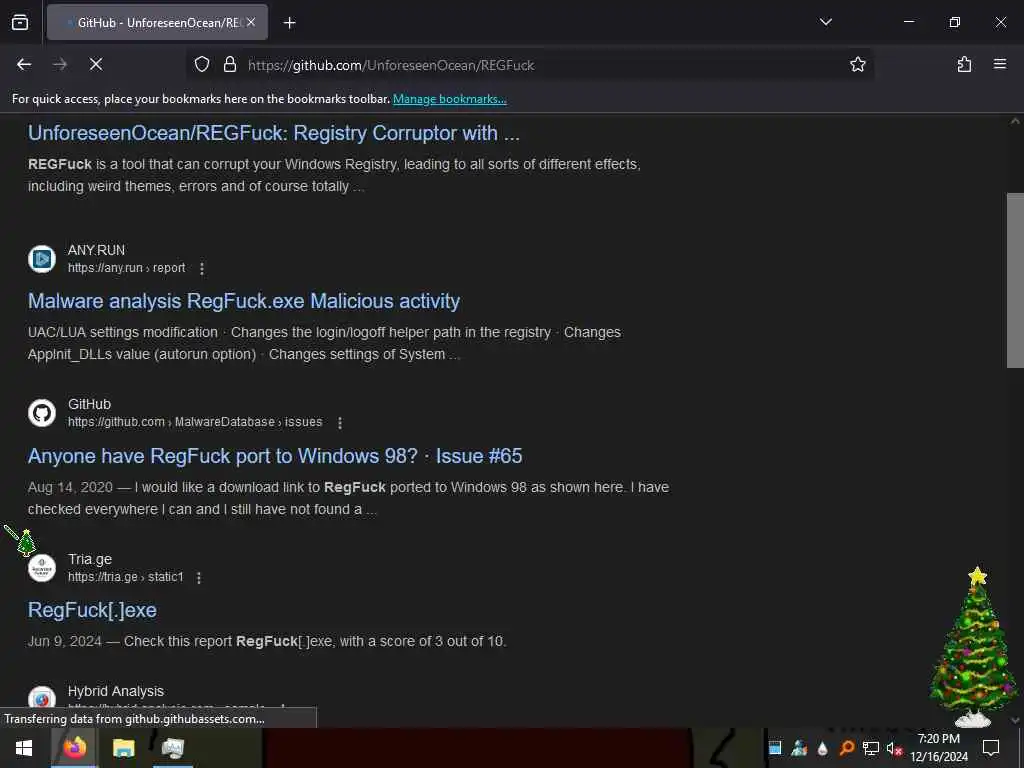This screenshot has height=768, width=1024.
Task: Open more options for ANY.RUN result
Action: 202,268
